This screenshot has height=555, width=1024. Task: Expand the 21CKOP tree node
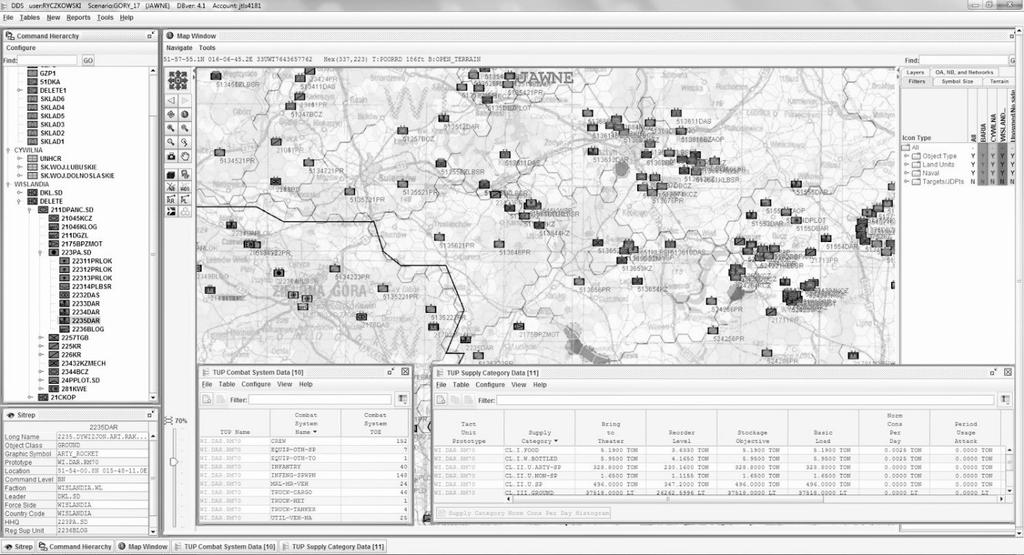pyautogui.click(x=30, y=397)
